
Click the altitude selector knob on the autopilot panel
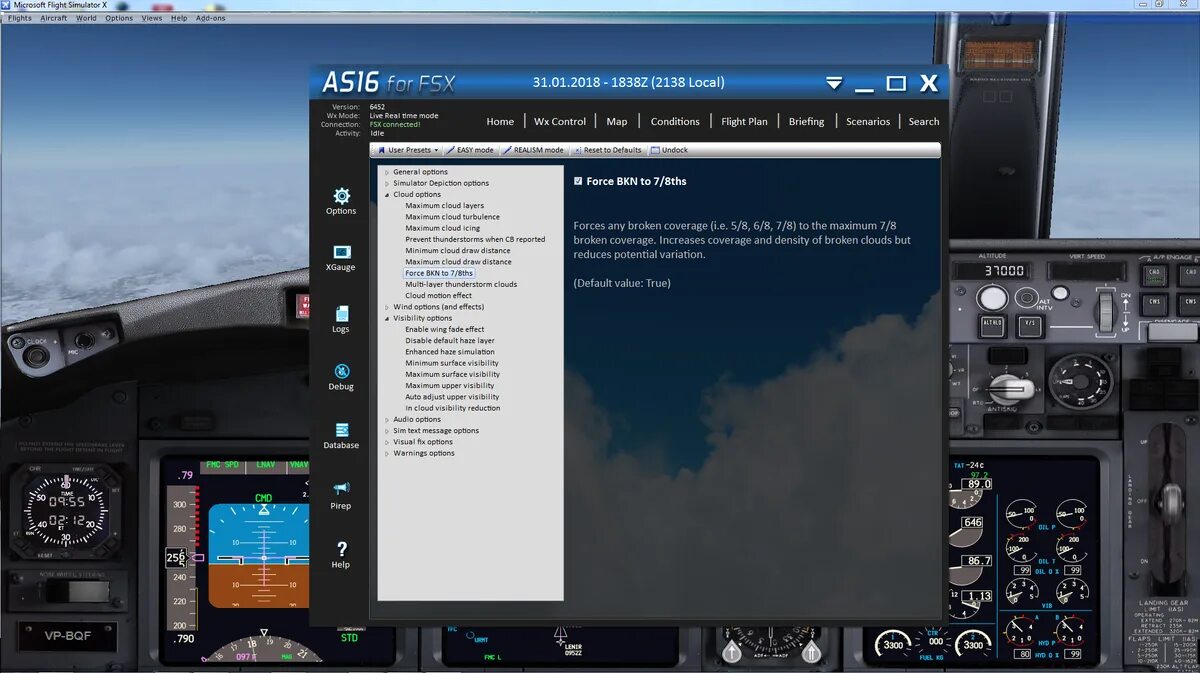[992, 298]
